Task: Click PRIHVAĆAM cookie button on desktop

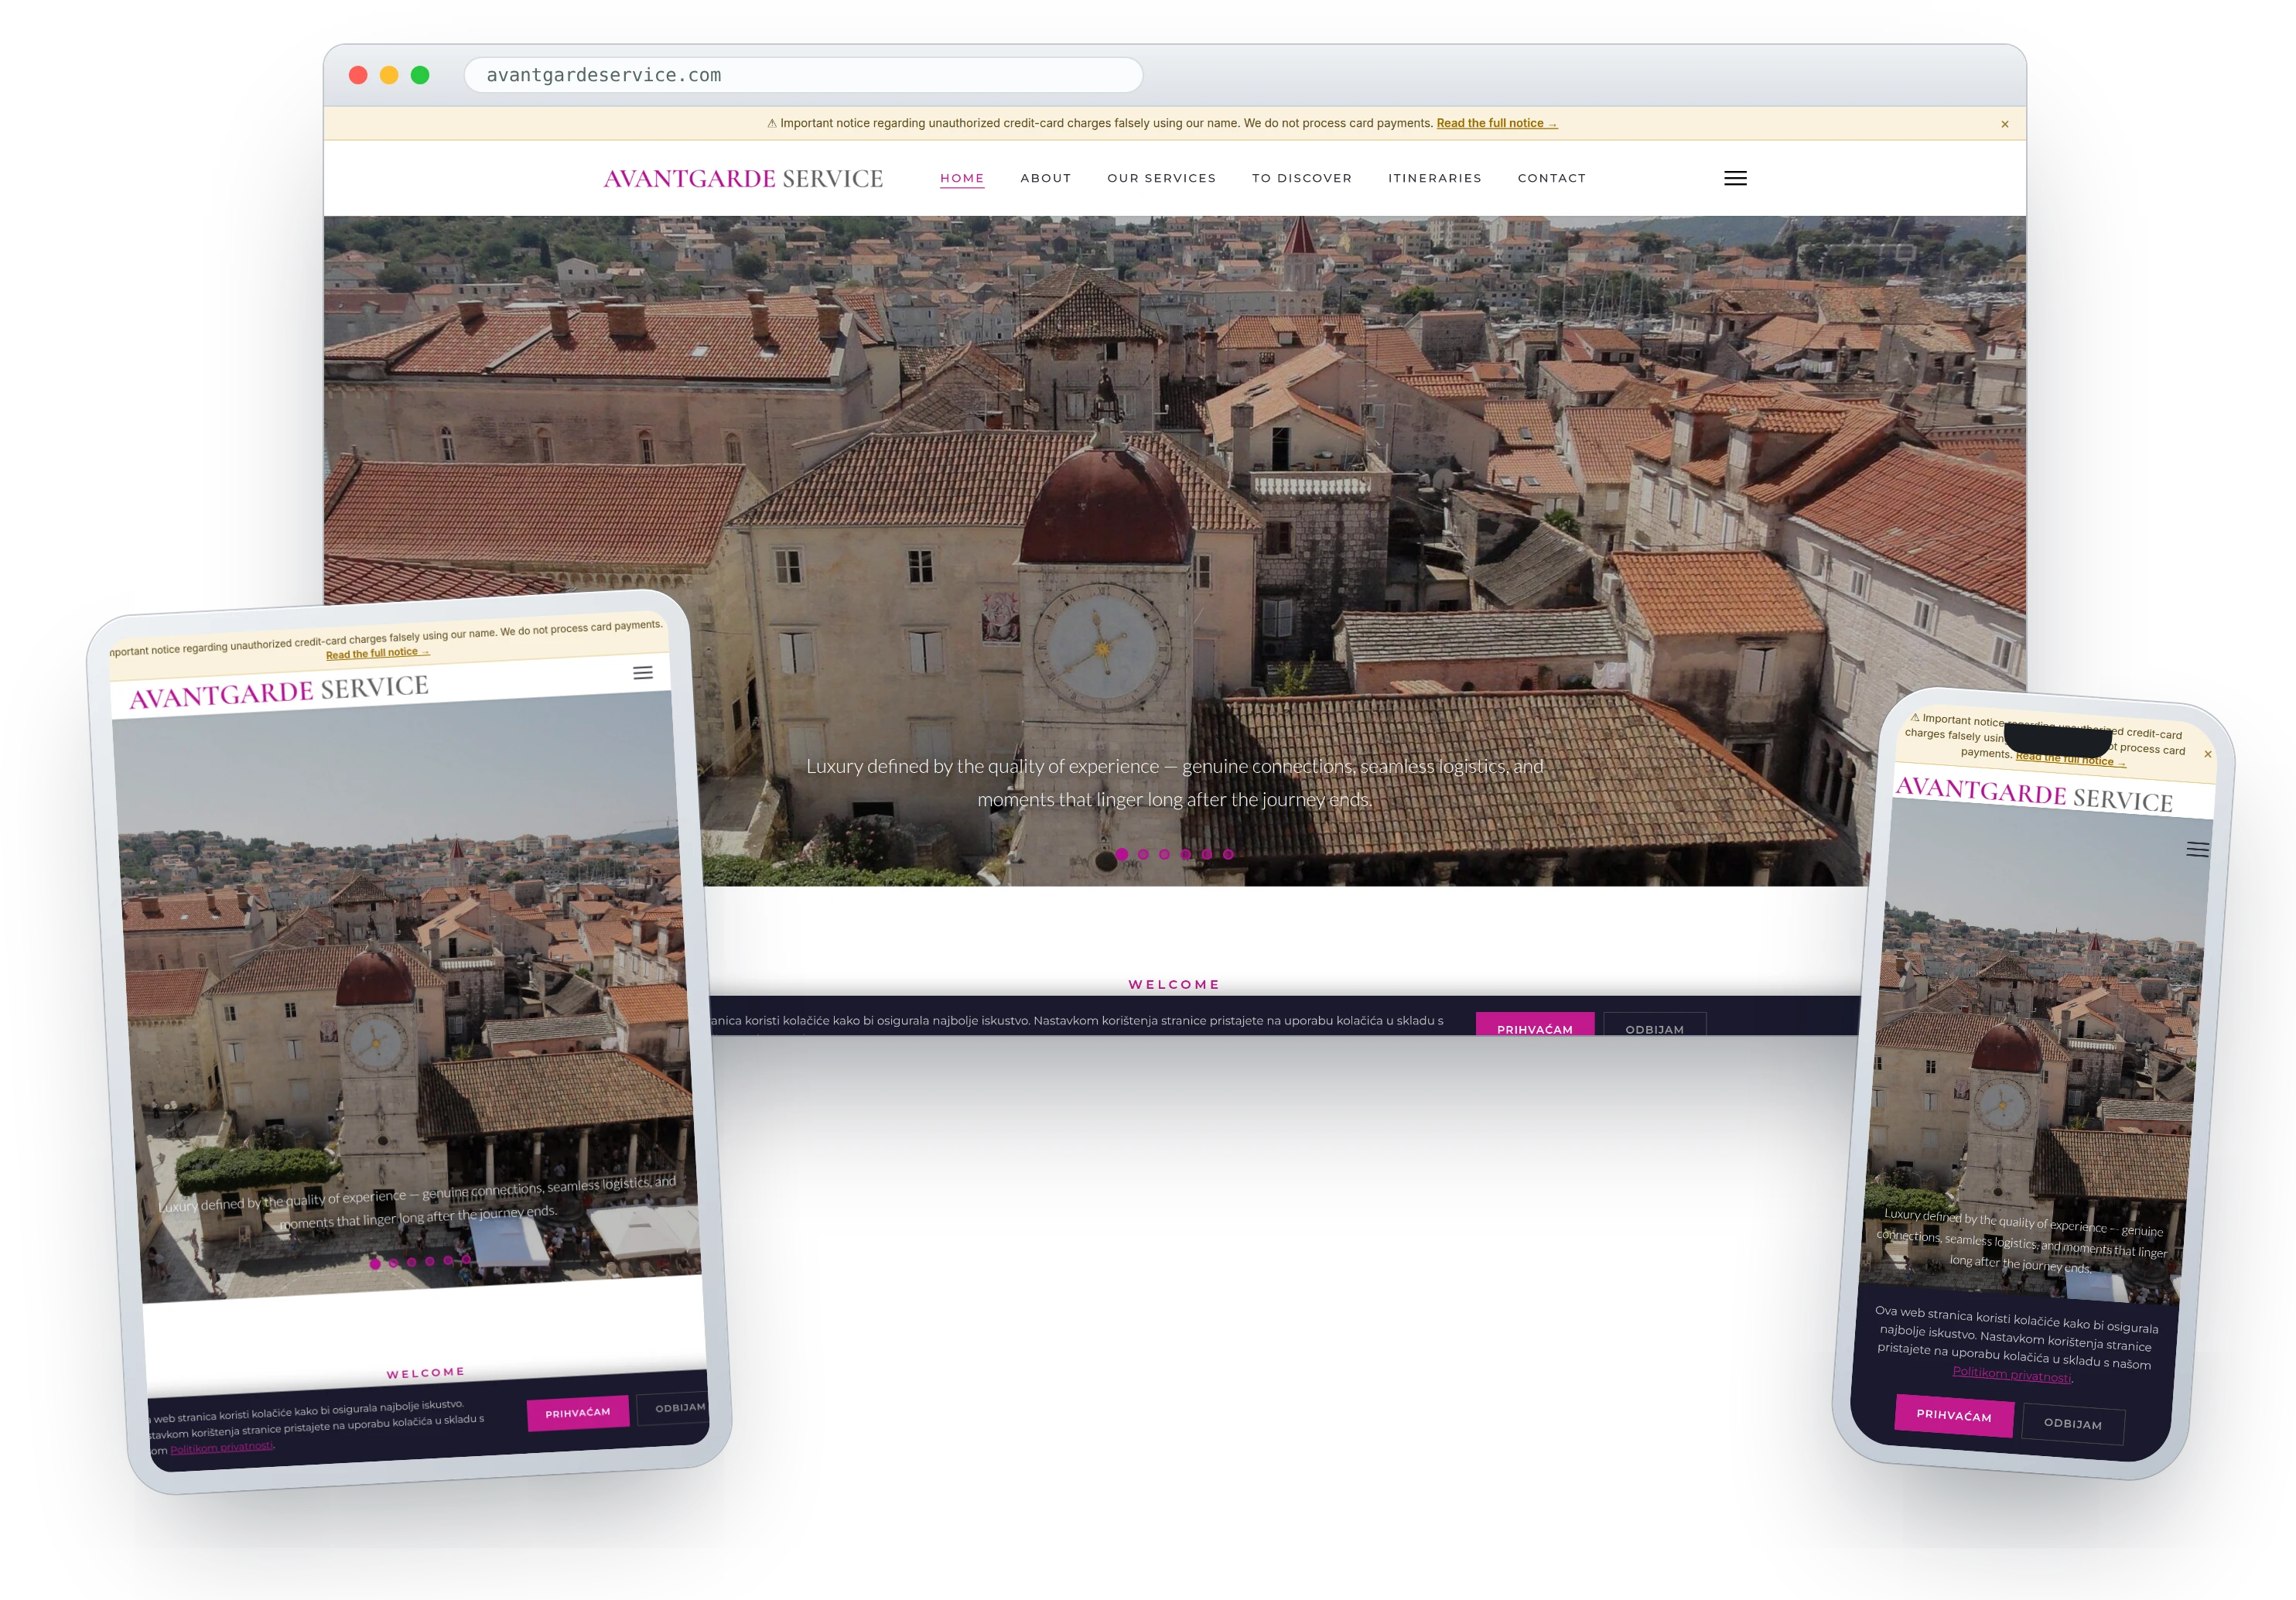Action: click(x=1534, y=1026)
